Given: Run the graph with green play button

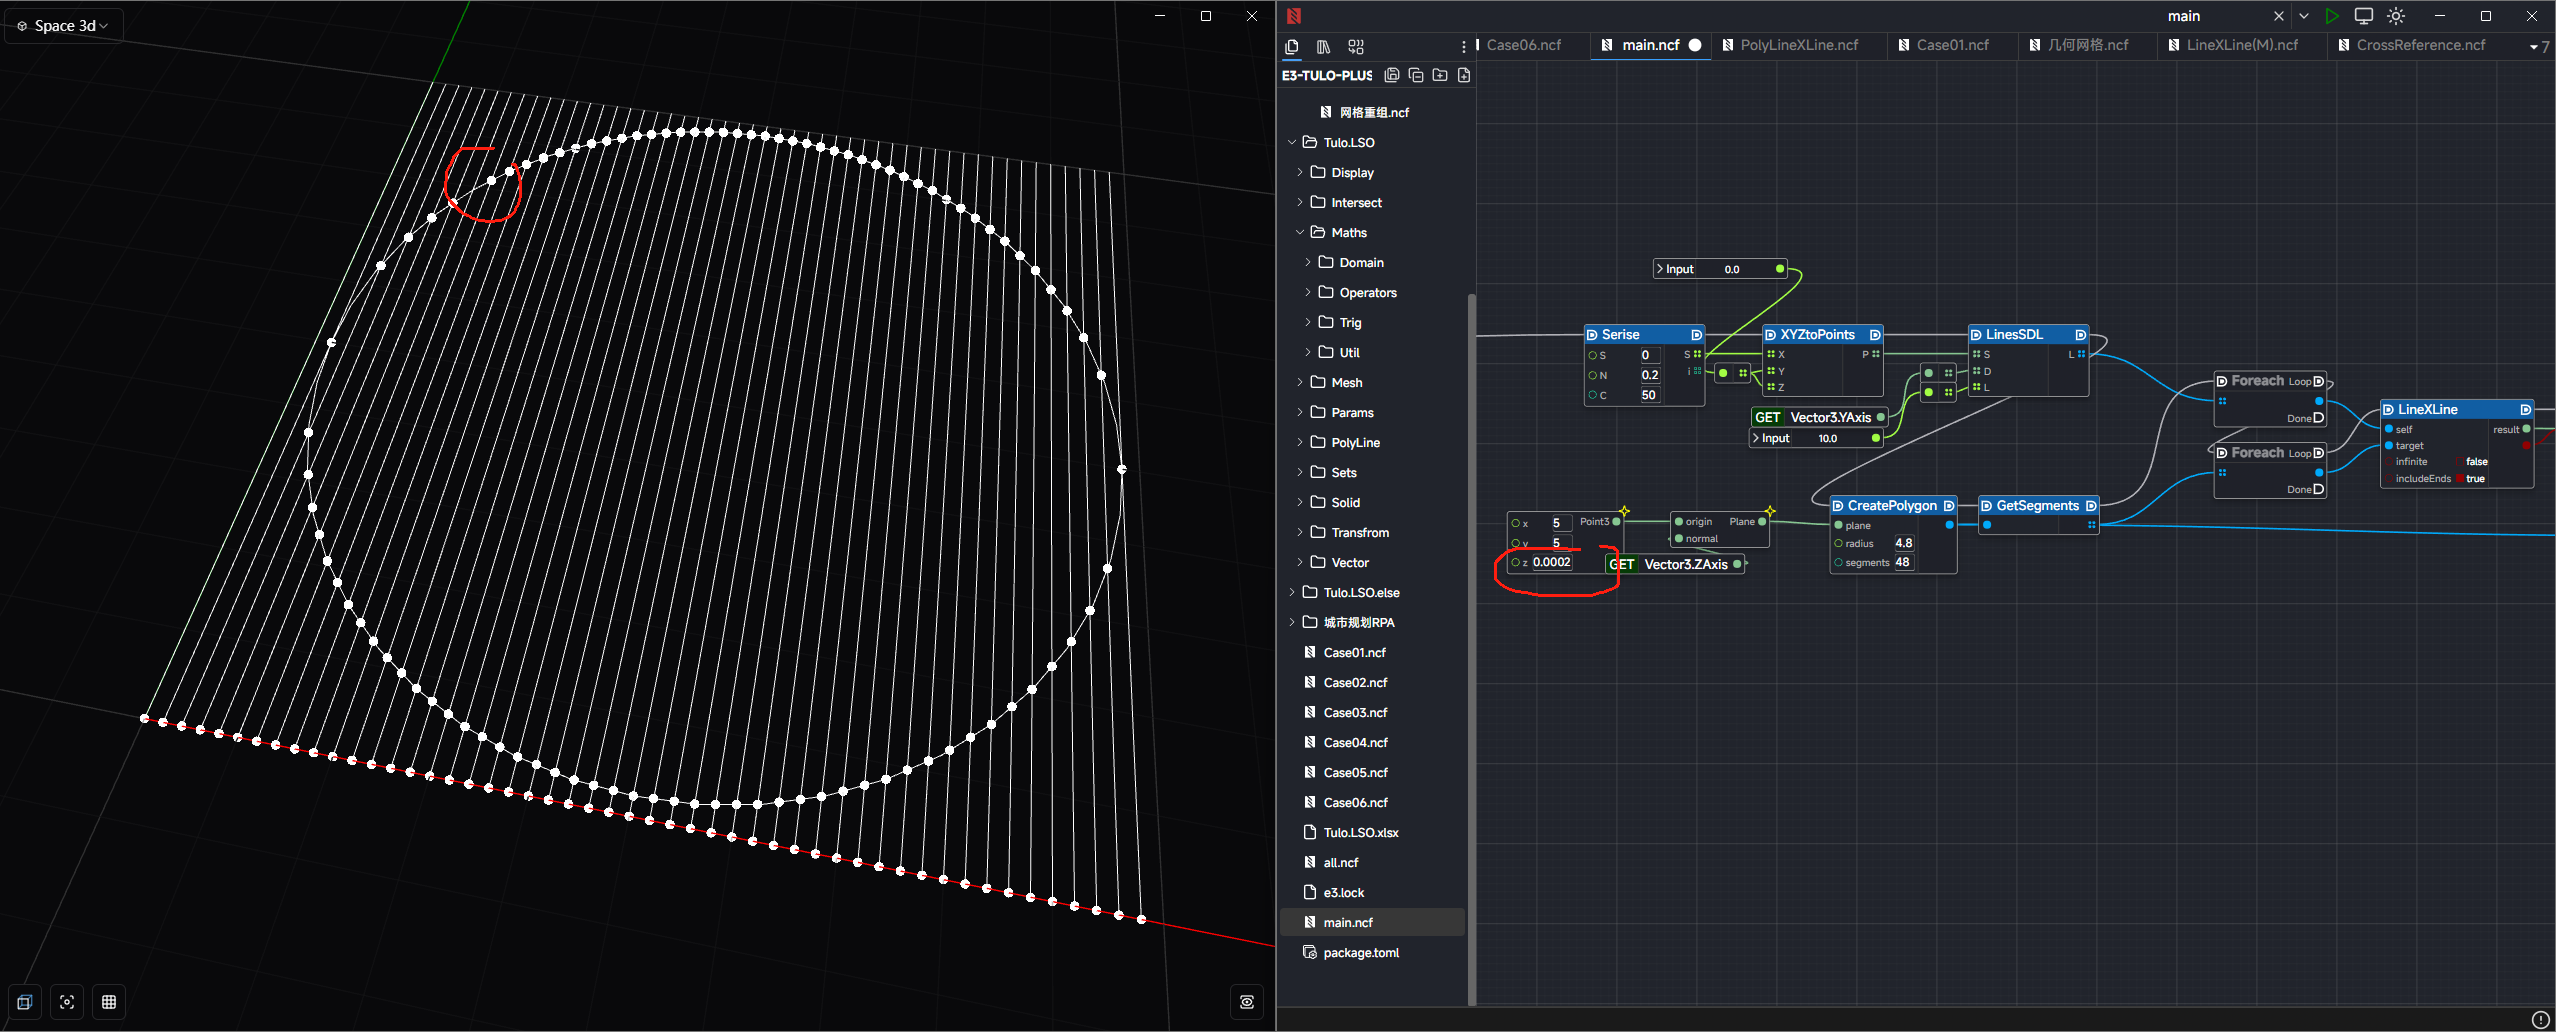Looking at the screenshot, I should coord(2331,16).
